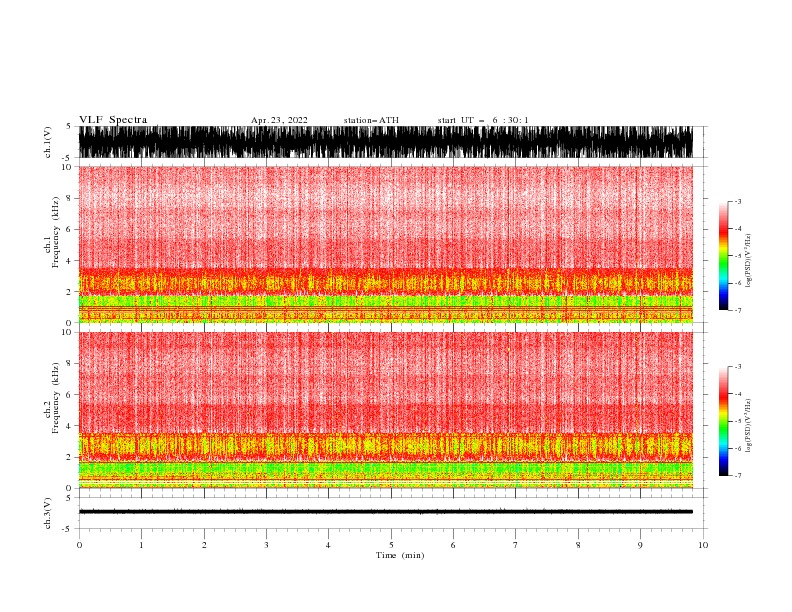Click the ch.2 colorbar "log(PSD)(V²/Hz)" label

click(749, 425)
